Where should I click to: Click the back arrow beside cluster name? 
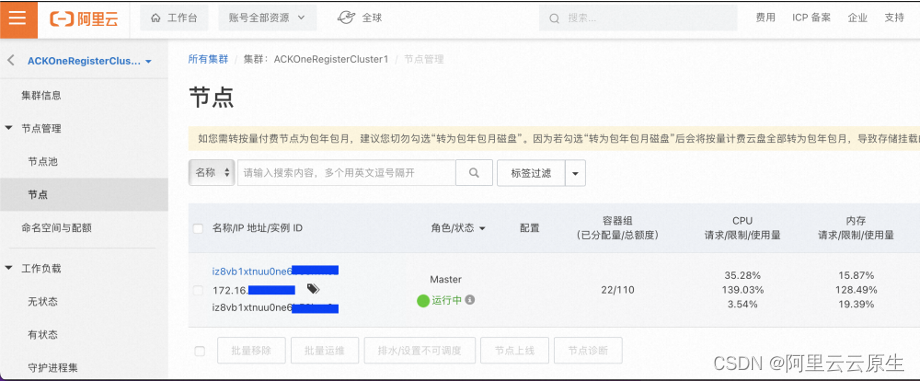pos(11,60)
